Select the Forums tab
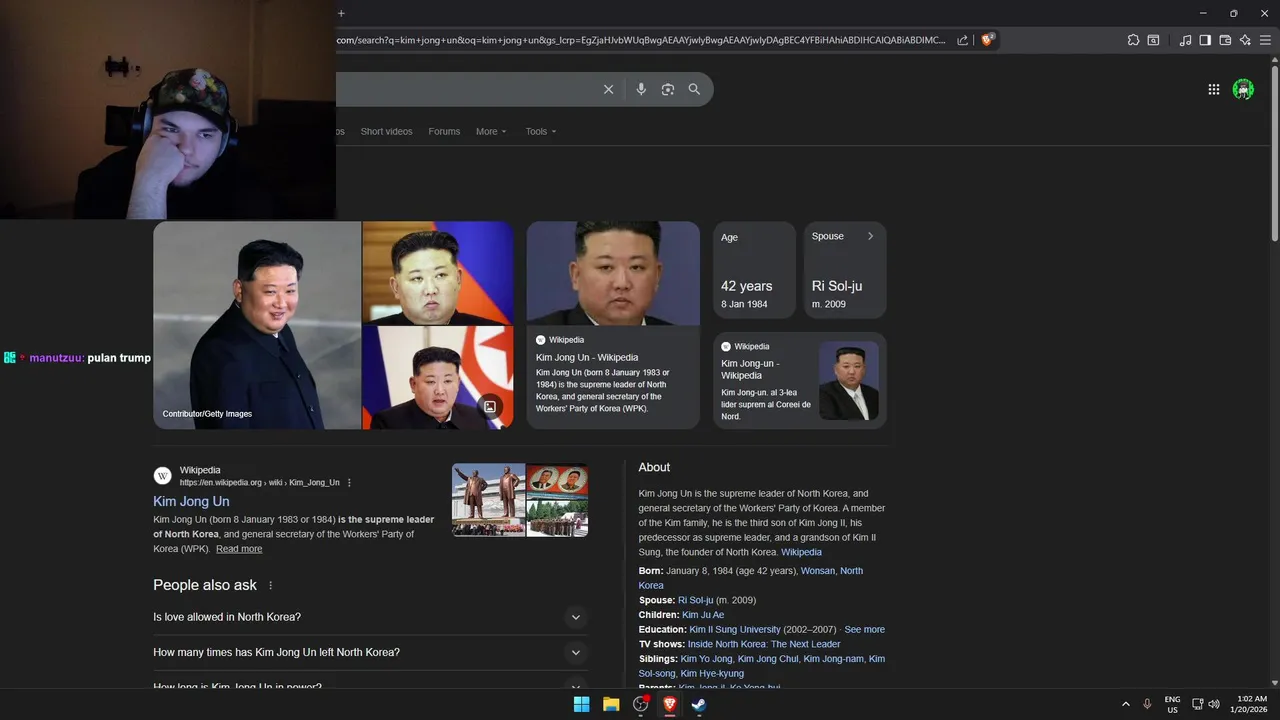This screenshot has width=1280, height=720. pyautogui.click(x=444, y=132)
